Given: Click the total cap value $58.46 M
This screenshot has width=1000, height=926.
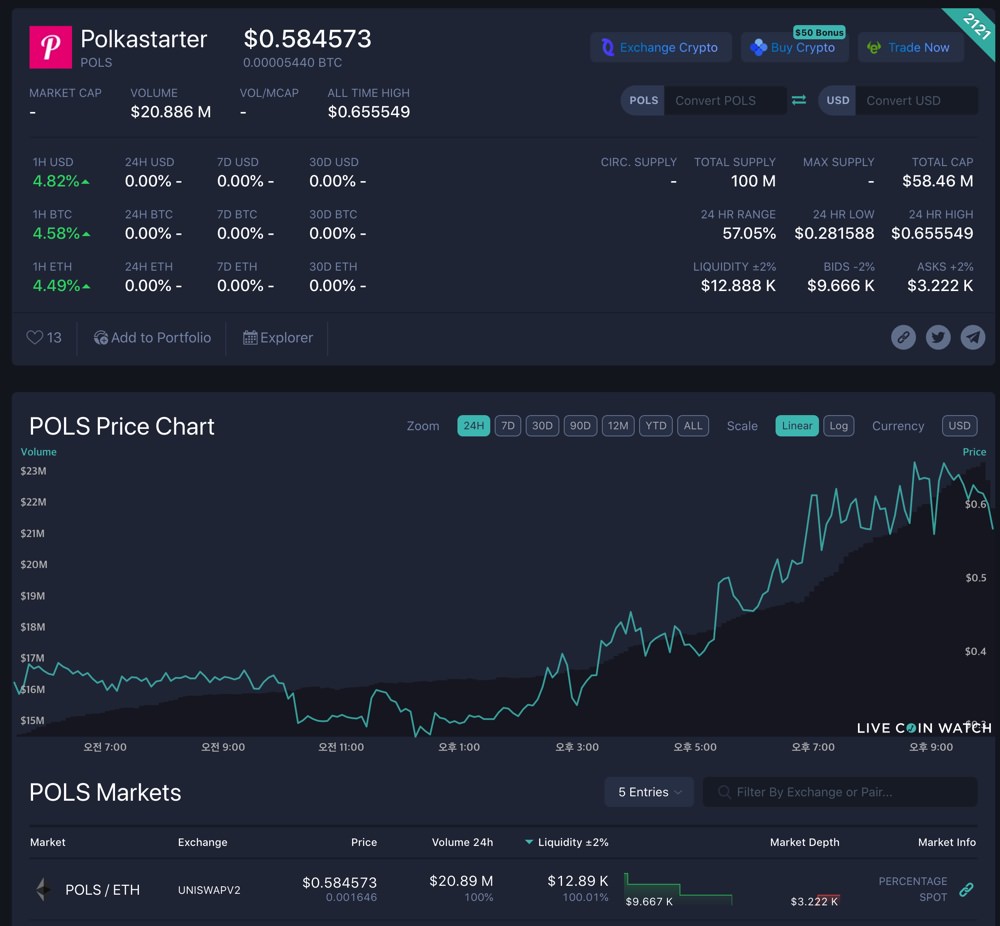Looking at the screenshot, I should [938, 181].
